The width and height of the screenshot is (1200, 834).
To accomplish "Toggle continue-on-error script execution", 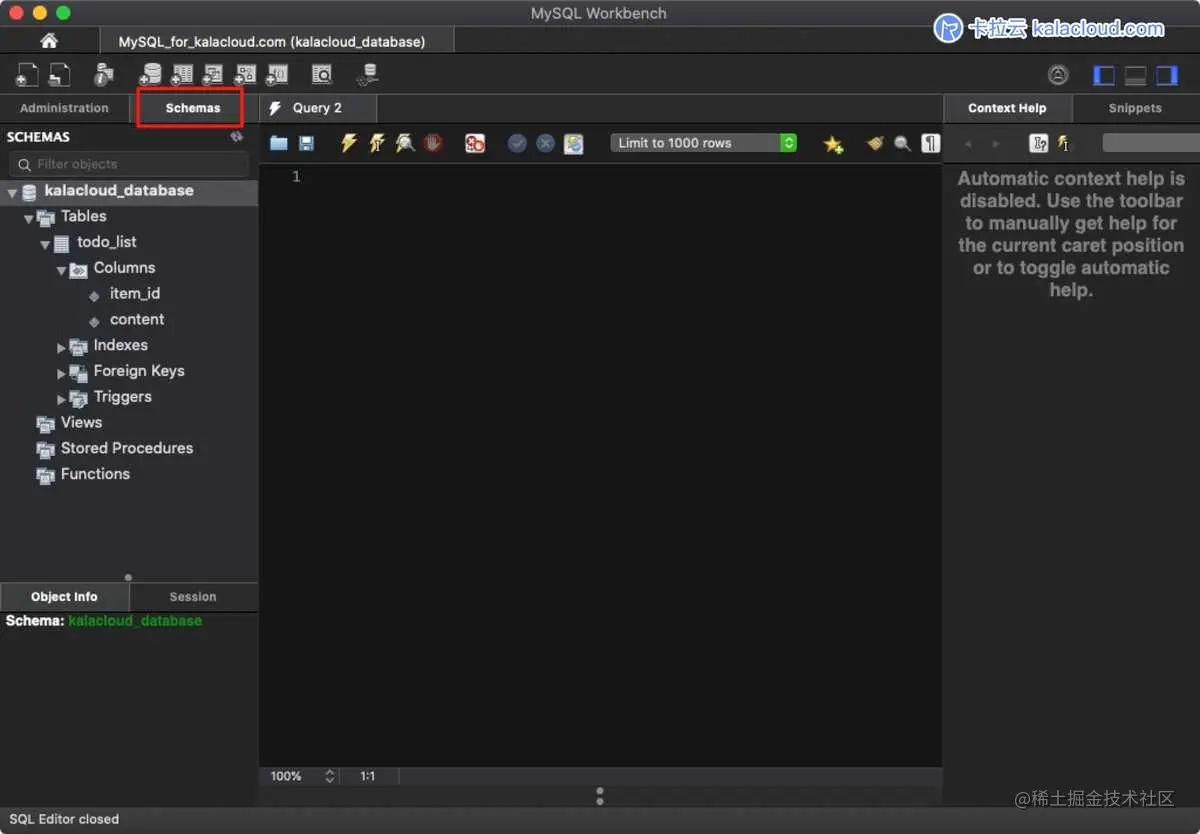I will pos(475,143).
